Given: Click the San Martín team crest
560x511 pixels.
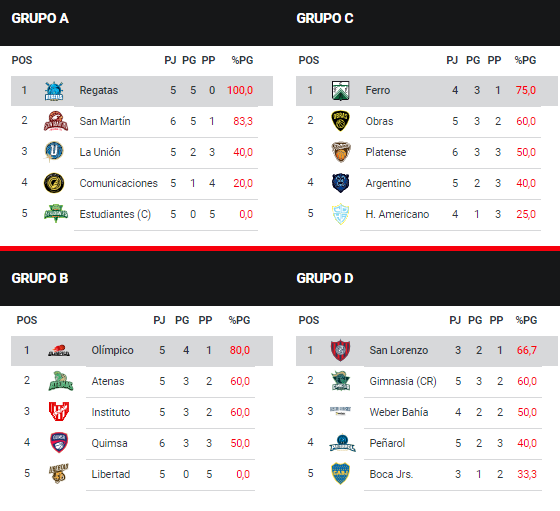Looking at the screenshot, I should [56, 121].
